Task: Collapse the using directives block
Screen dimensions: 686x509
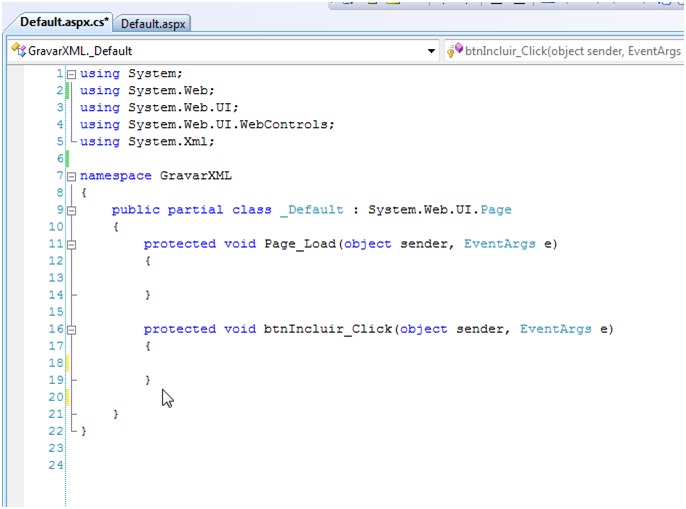Action: point(71,74)
